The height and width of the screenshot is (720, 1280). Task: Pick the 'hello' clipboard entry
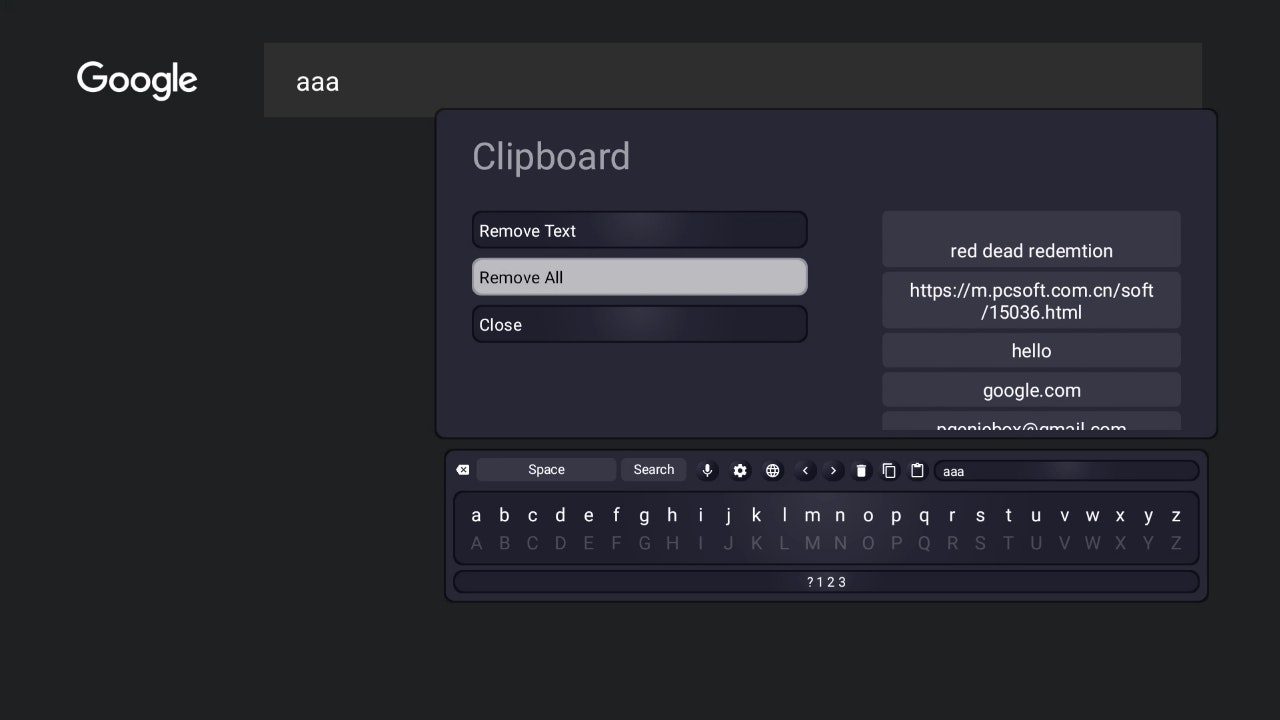pos(1031,350)
